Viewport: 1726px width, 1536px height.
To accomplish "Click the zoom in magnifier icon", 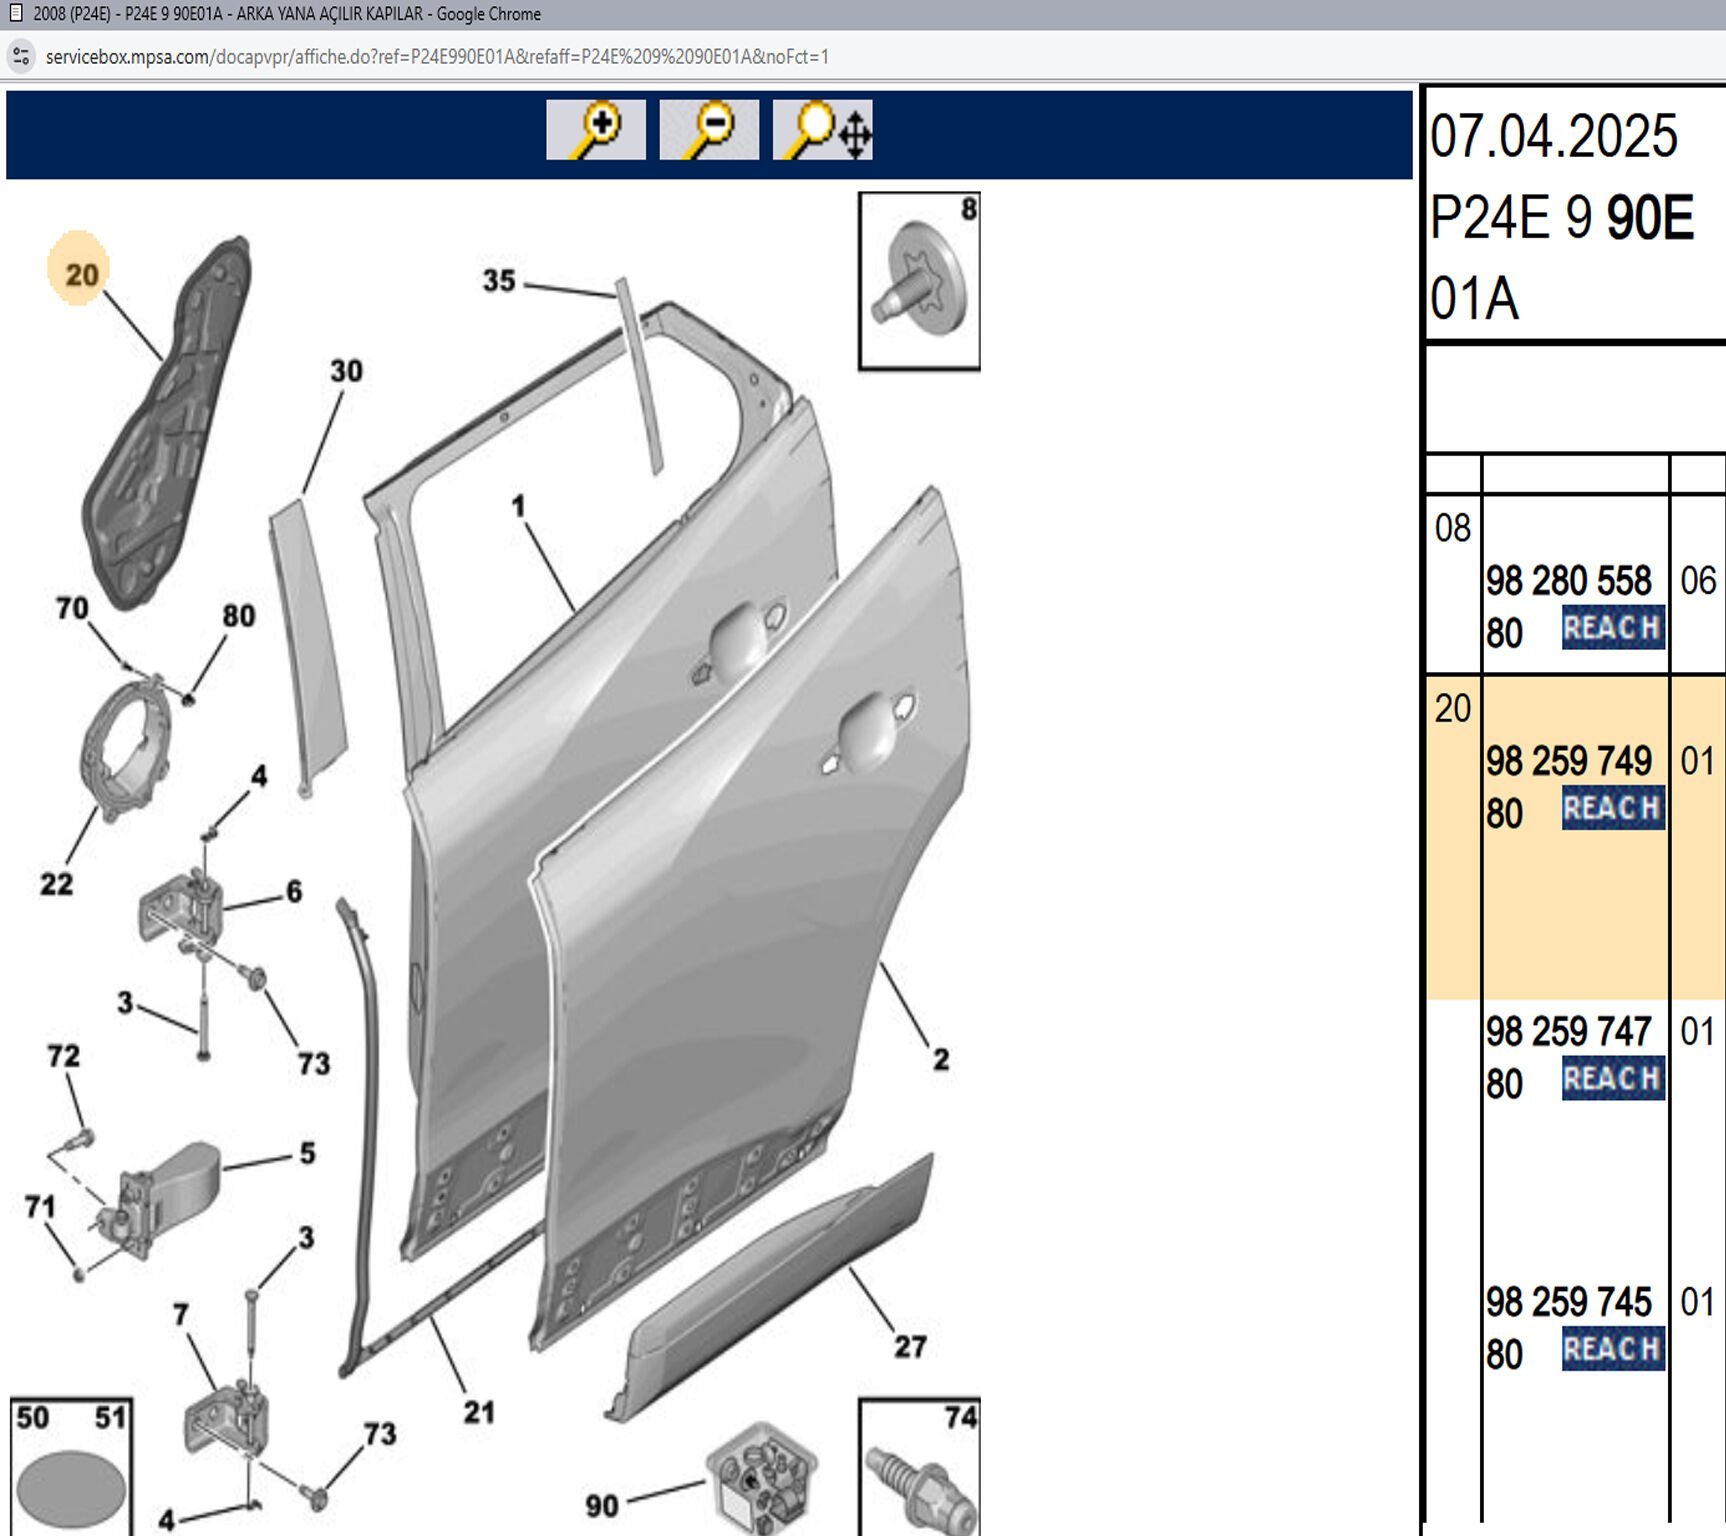I will pyautogui.click(x=596, y=130).
